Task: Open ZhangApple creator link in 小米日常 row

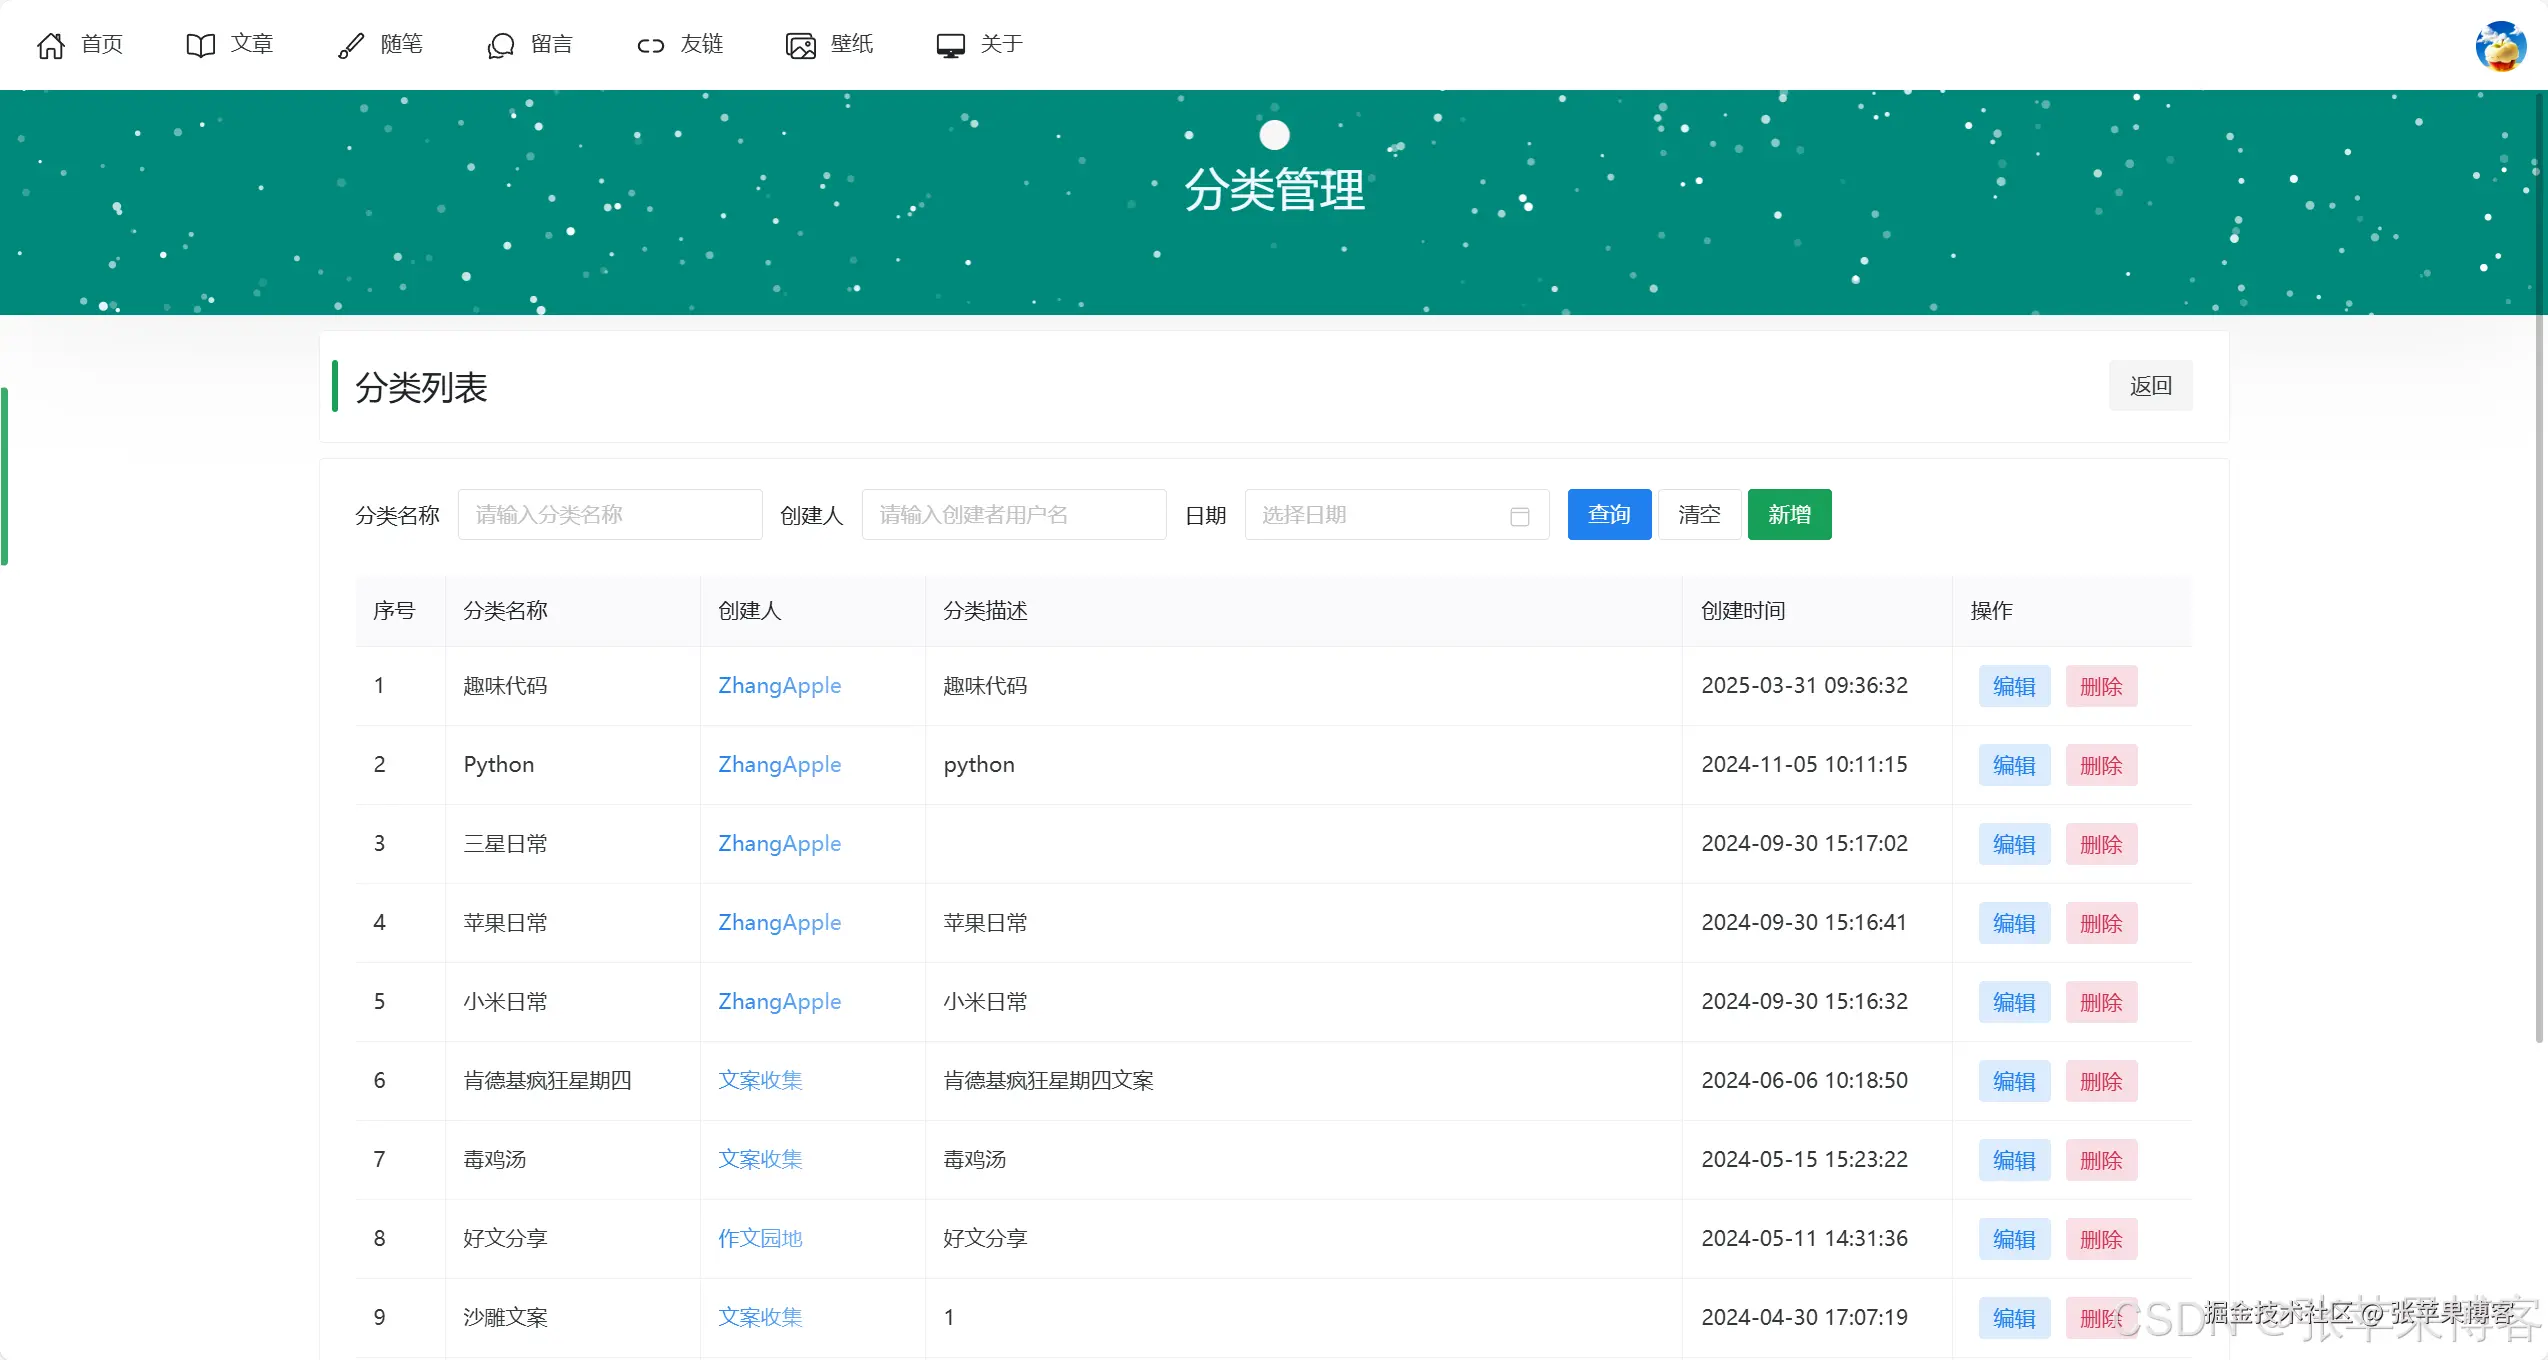Action: (780, 1002)
